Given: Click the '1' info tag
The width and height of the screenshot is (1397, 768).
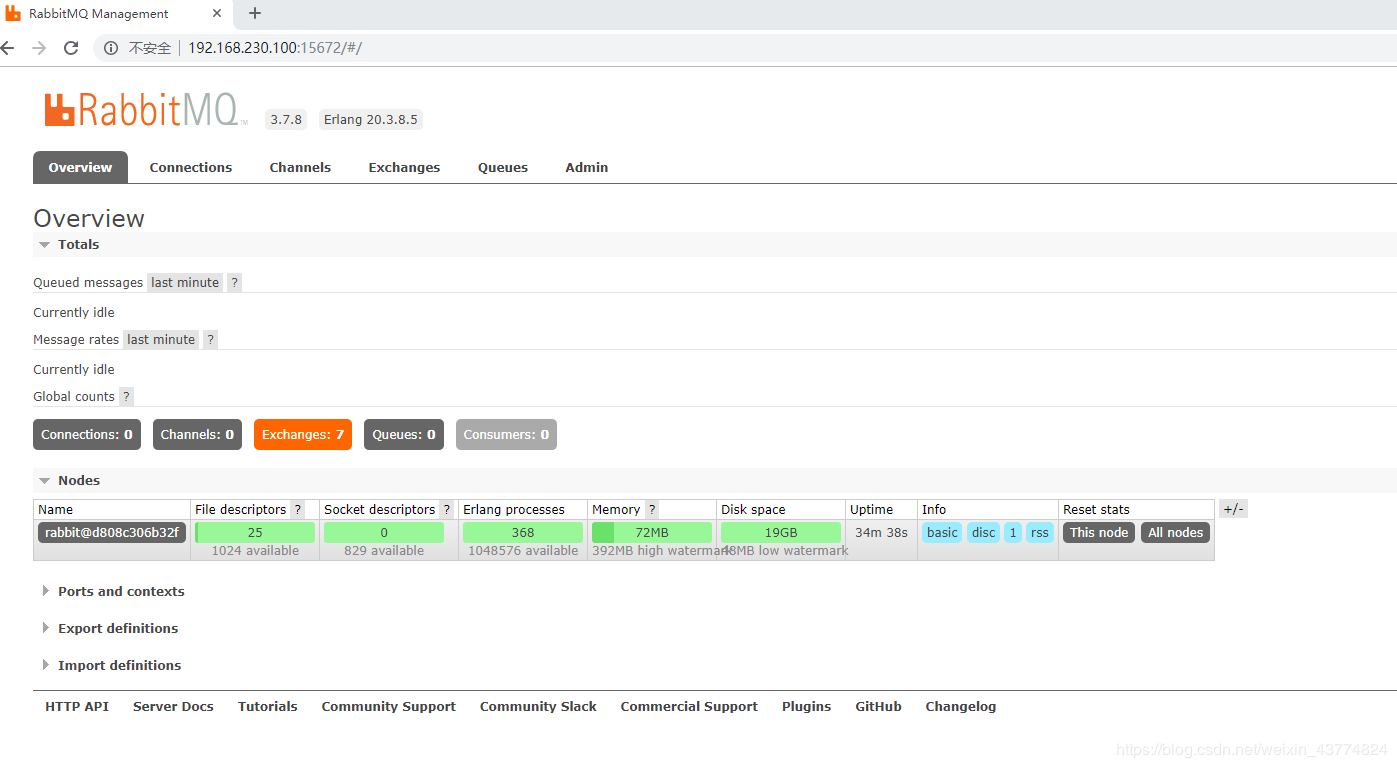Looking at the screenshot, I should coord(1013,533).
